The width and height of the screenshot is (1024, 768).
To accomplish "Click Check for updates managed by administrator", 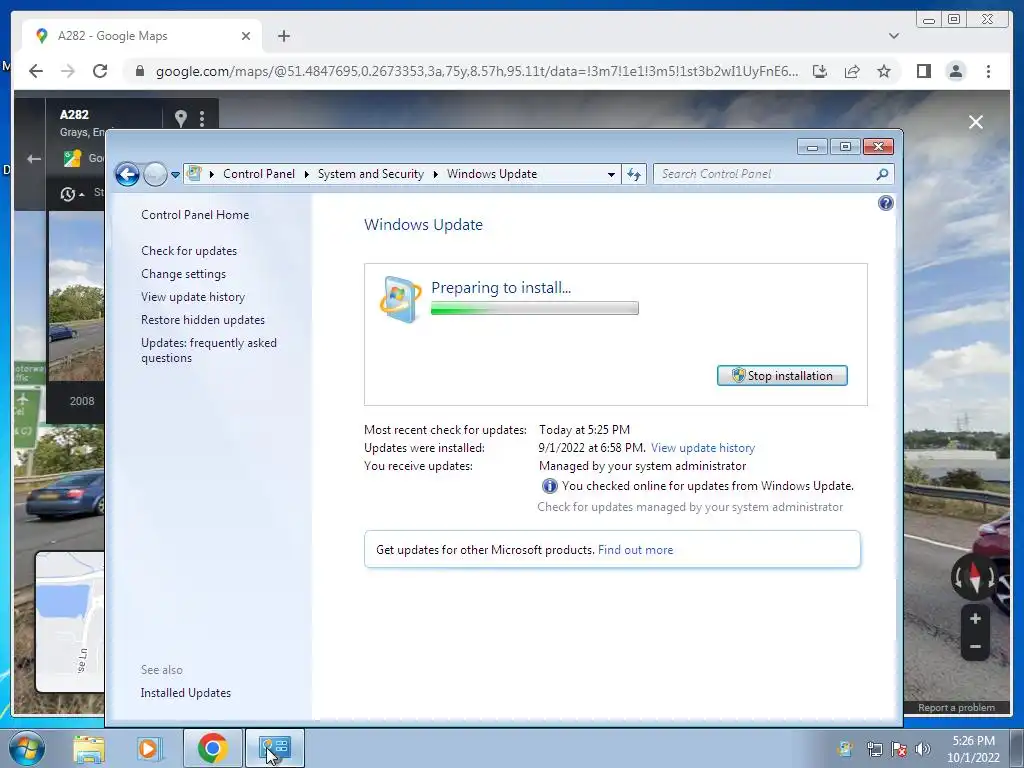I will (690, 507).
